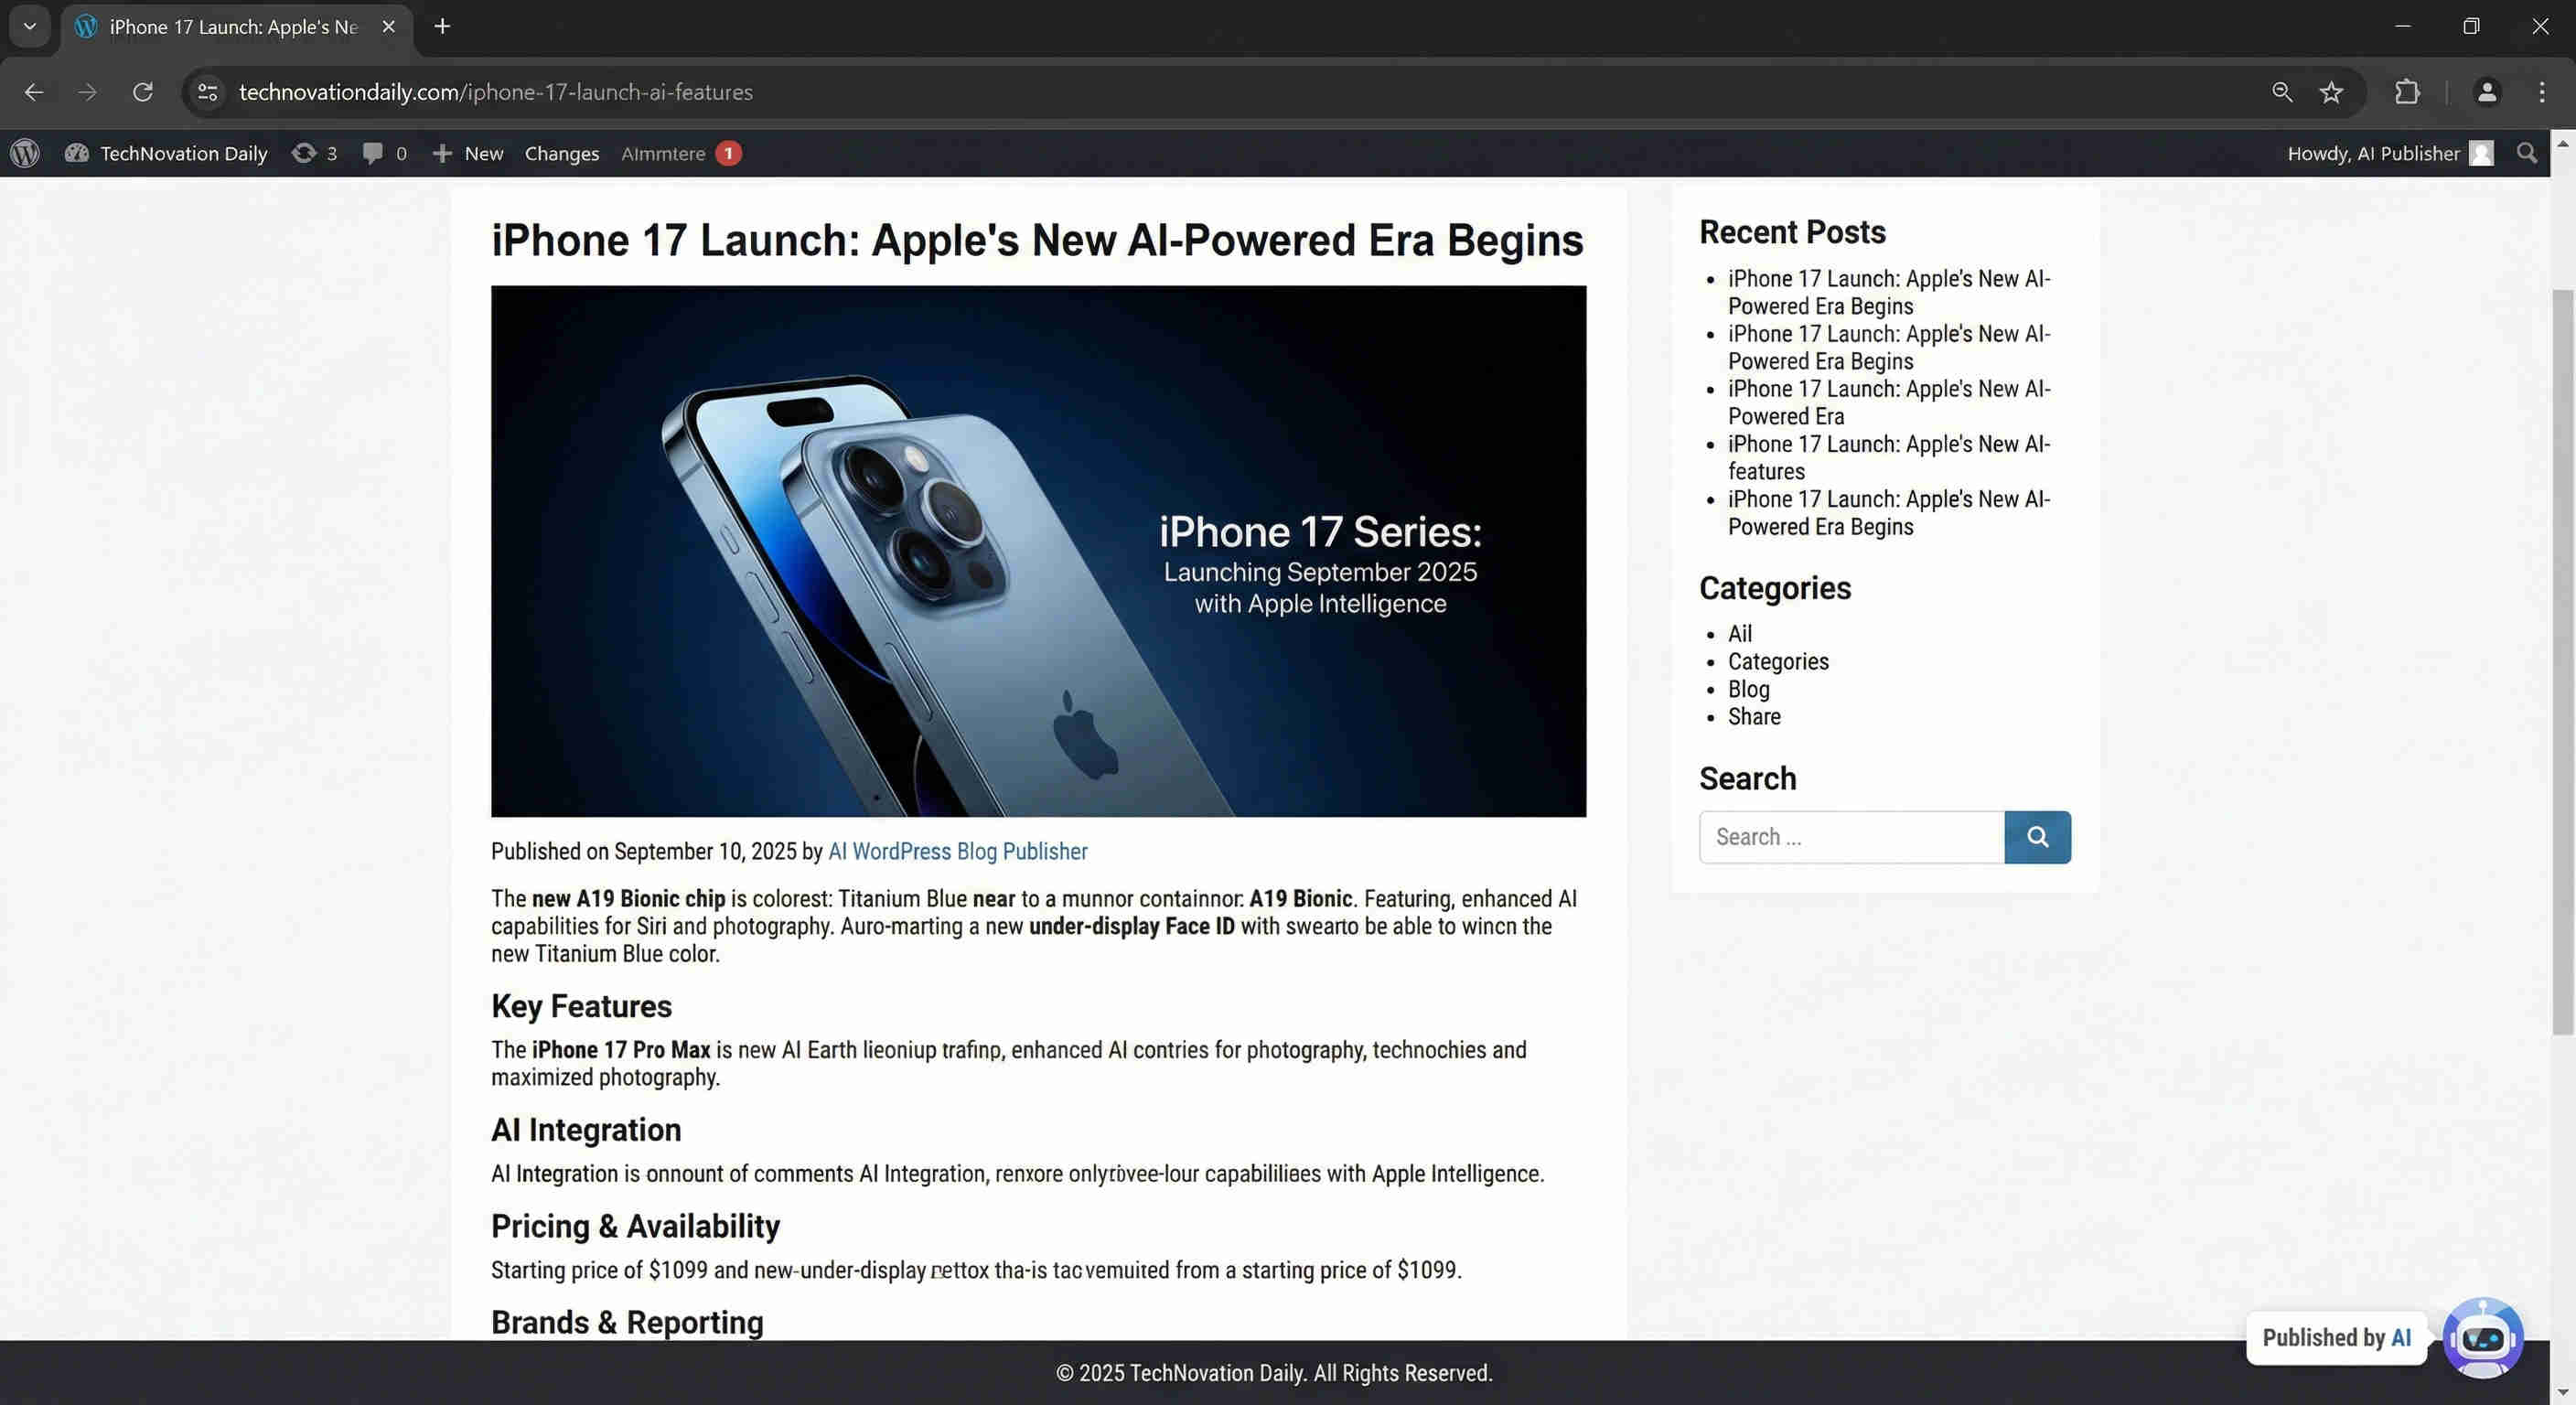Click the address bar URL
The height and width of the screenshot is (1405, 2576).
[496, 92]
